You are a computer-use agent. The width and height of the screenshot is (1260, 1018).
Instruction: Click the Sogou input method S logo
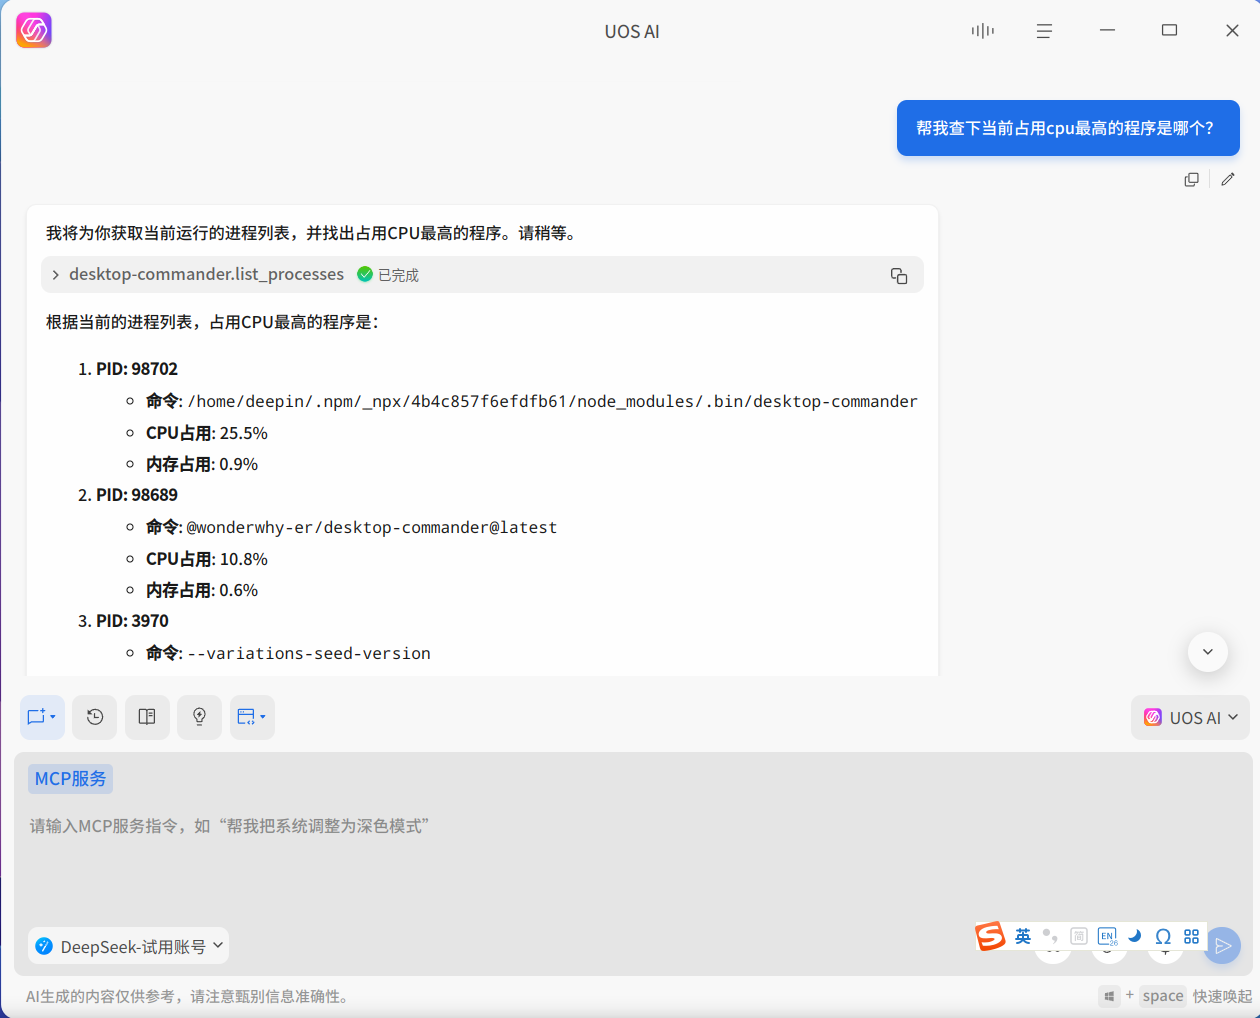(990, 936)
